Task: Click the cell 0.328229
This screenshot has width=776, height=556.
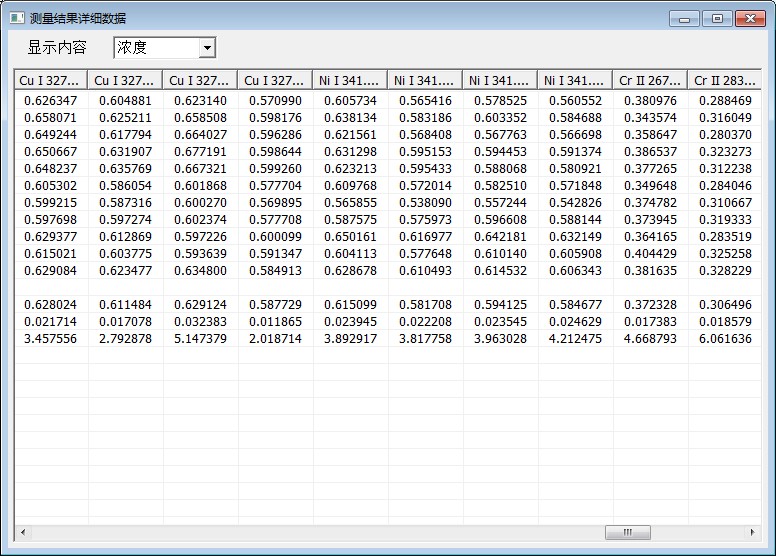Action: pyautogui.click(x=725, y=271)
